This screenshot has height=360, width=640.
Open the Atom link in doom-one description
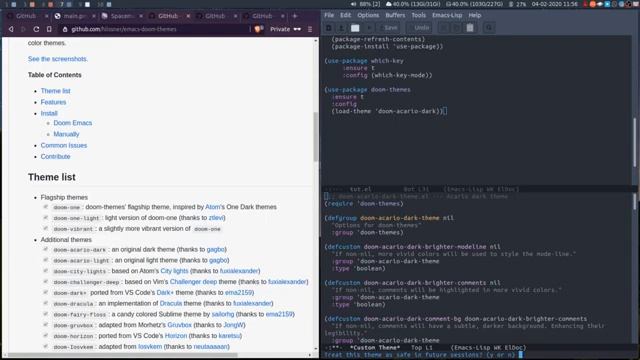click(212, 207)
